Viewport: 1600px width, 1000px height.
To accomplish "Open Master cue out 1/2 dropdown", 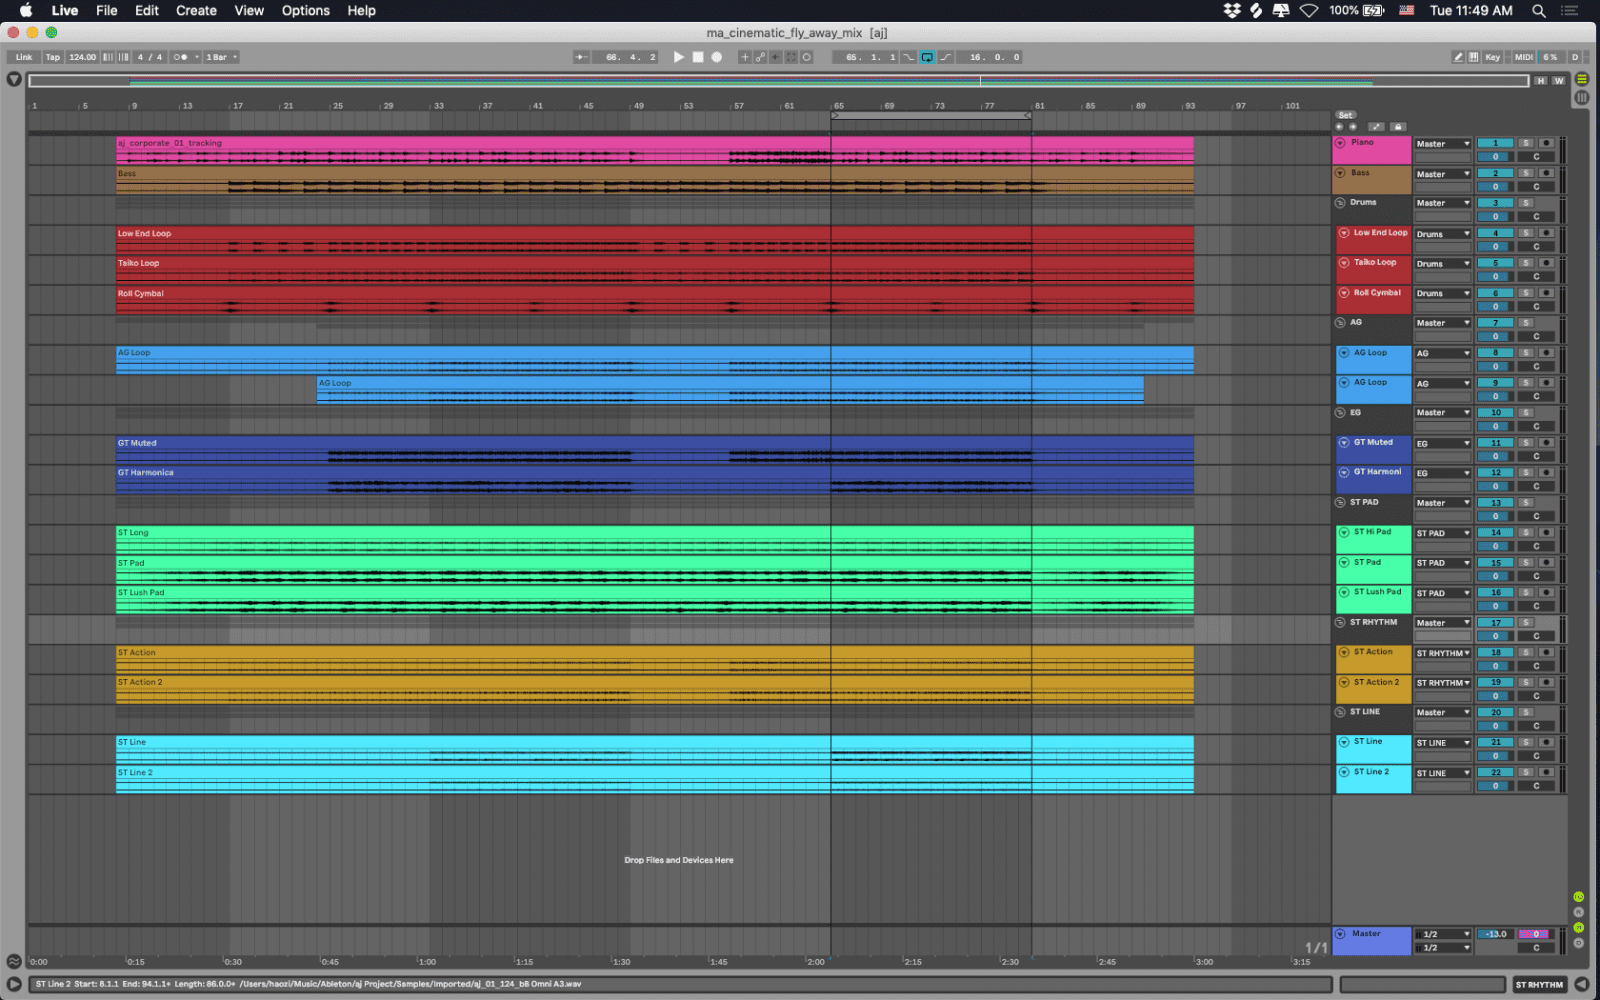I will (1443, 934).
